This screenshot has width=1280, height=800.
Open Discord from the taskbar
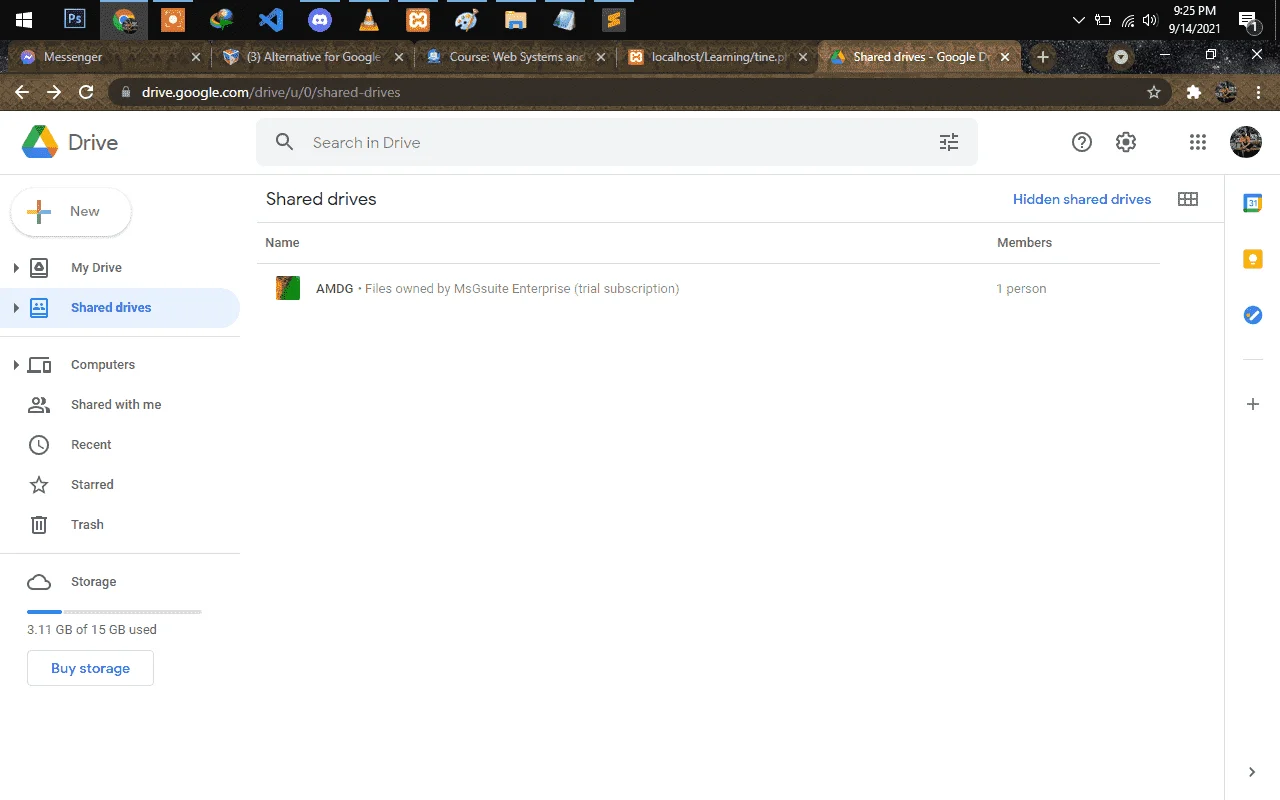(320, 19)
